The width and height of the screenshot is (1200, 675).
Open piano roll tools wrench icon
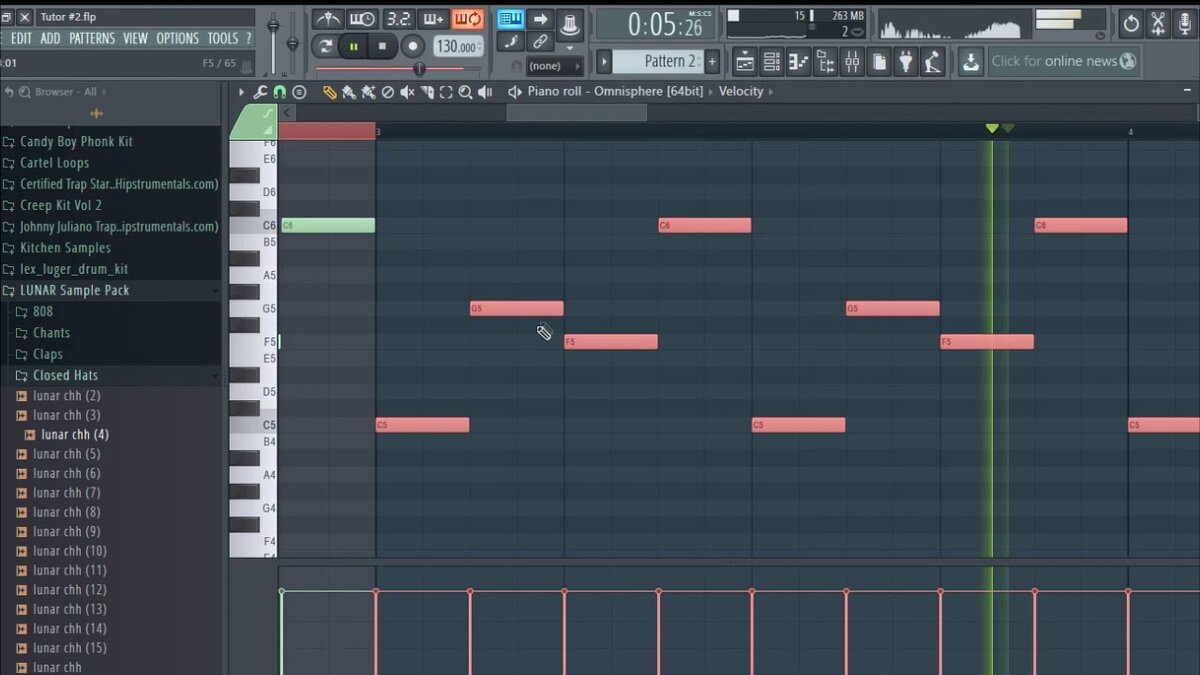pos(261,92)
